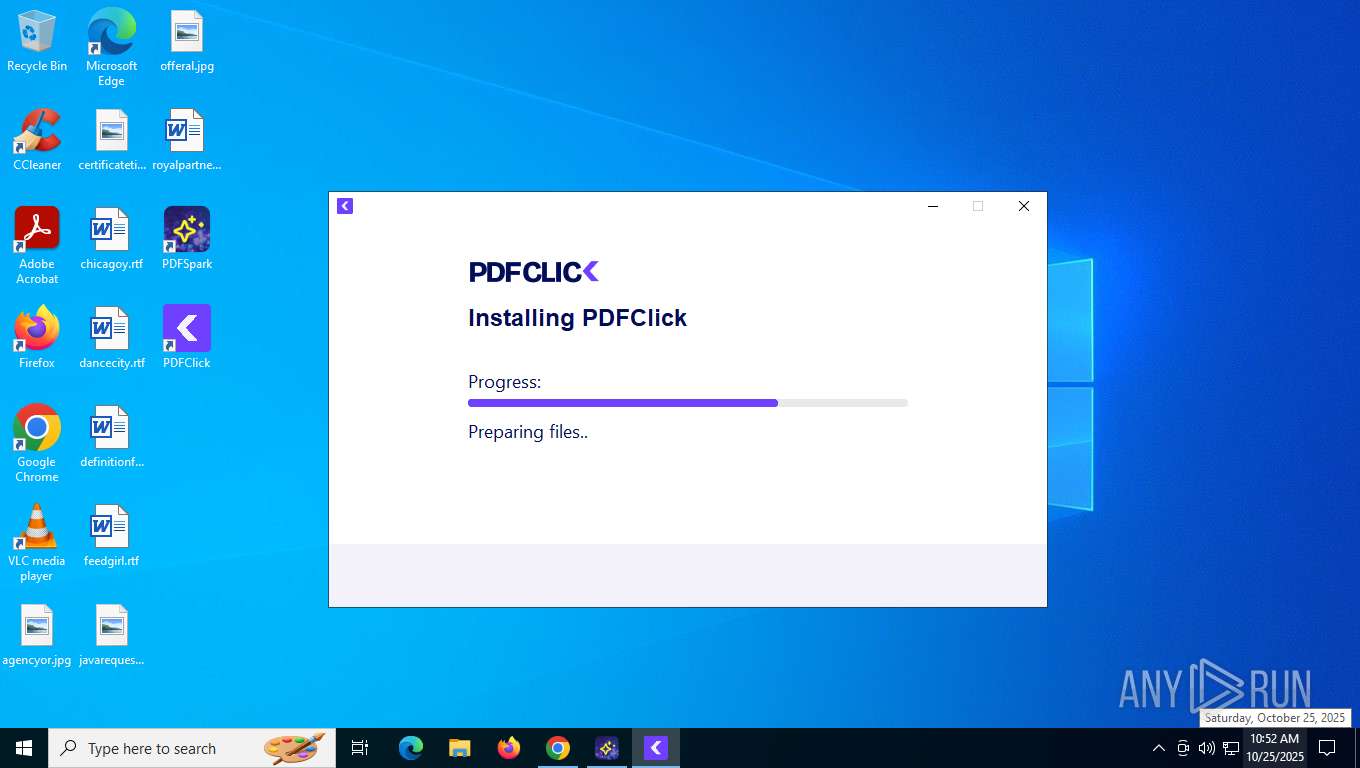
Task: Select the feedgirl.rtf document icon
Action: pos(111,536)
